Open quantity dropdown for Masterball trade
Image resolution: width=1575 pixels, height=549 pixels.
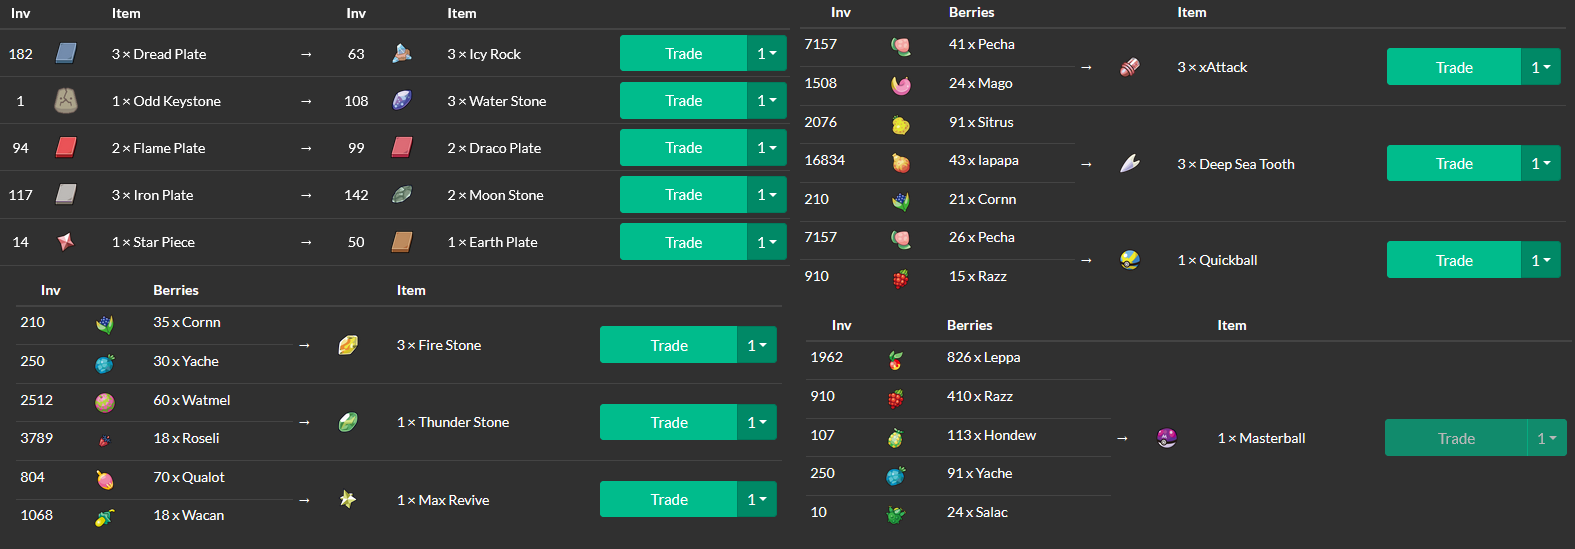tap(1547, 438)
